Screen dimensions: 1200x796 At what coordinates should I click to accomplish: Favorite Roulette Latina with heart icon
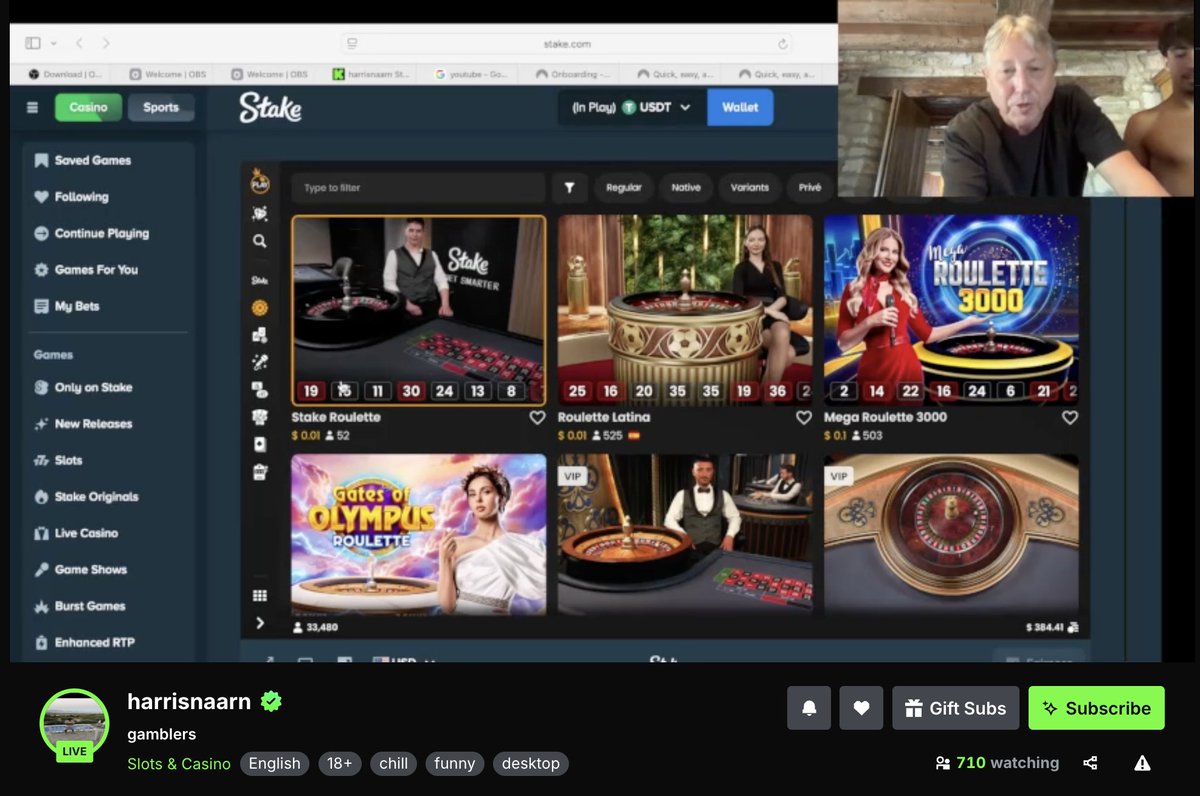[803, 418]
